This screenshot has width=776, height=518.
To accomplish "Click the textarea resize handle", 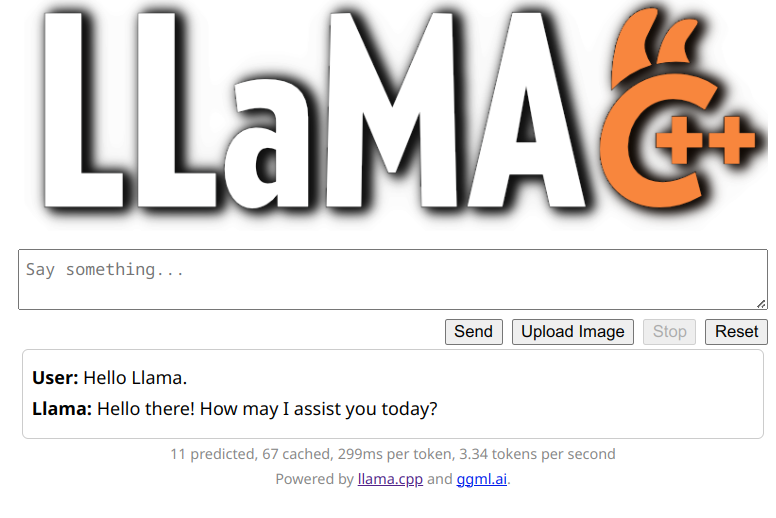I will pos(761,303).
